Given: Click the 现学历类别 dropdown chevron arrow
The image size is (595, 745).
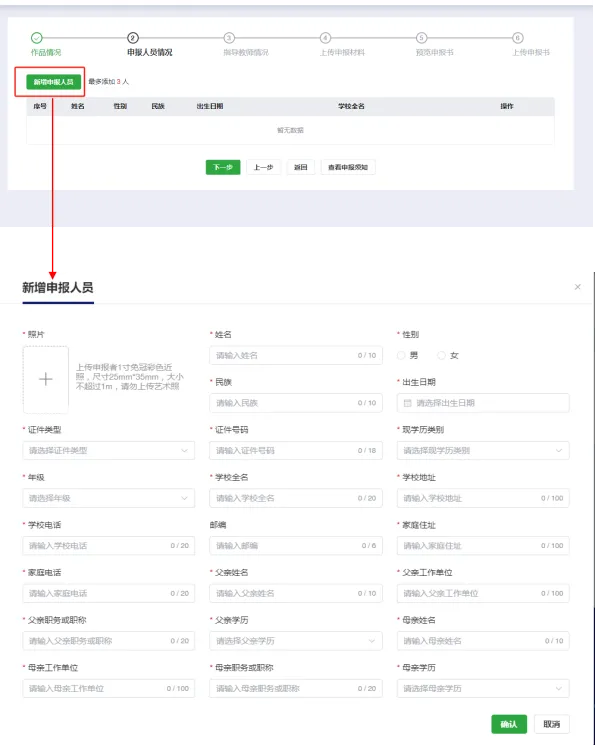Looking at the screenshot, I should click(559, 450).
